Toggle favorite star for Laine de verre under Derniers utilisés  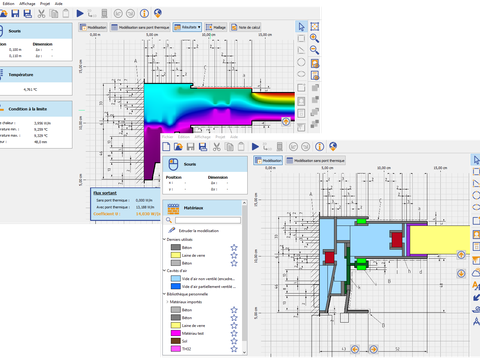pos(234,255)
